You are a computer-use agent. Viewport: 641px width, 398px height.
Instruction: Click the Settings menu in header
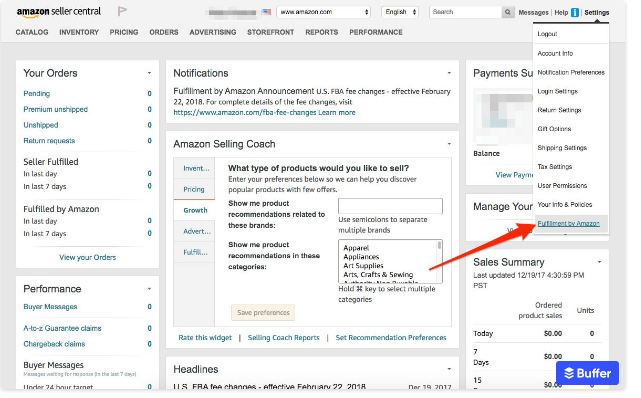[596, 13]
